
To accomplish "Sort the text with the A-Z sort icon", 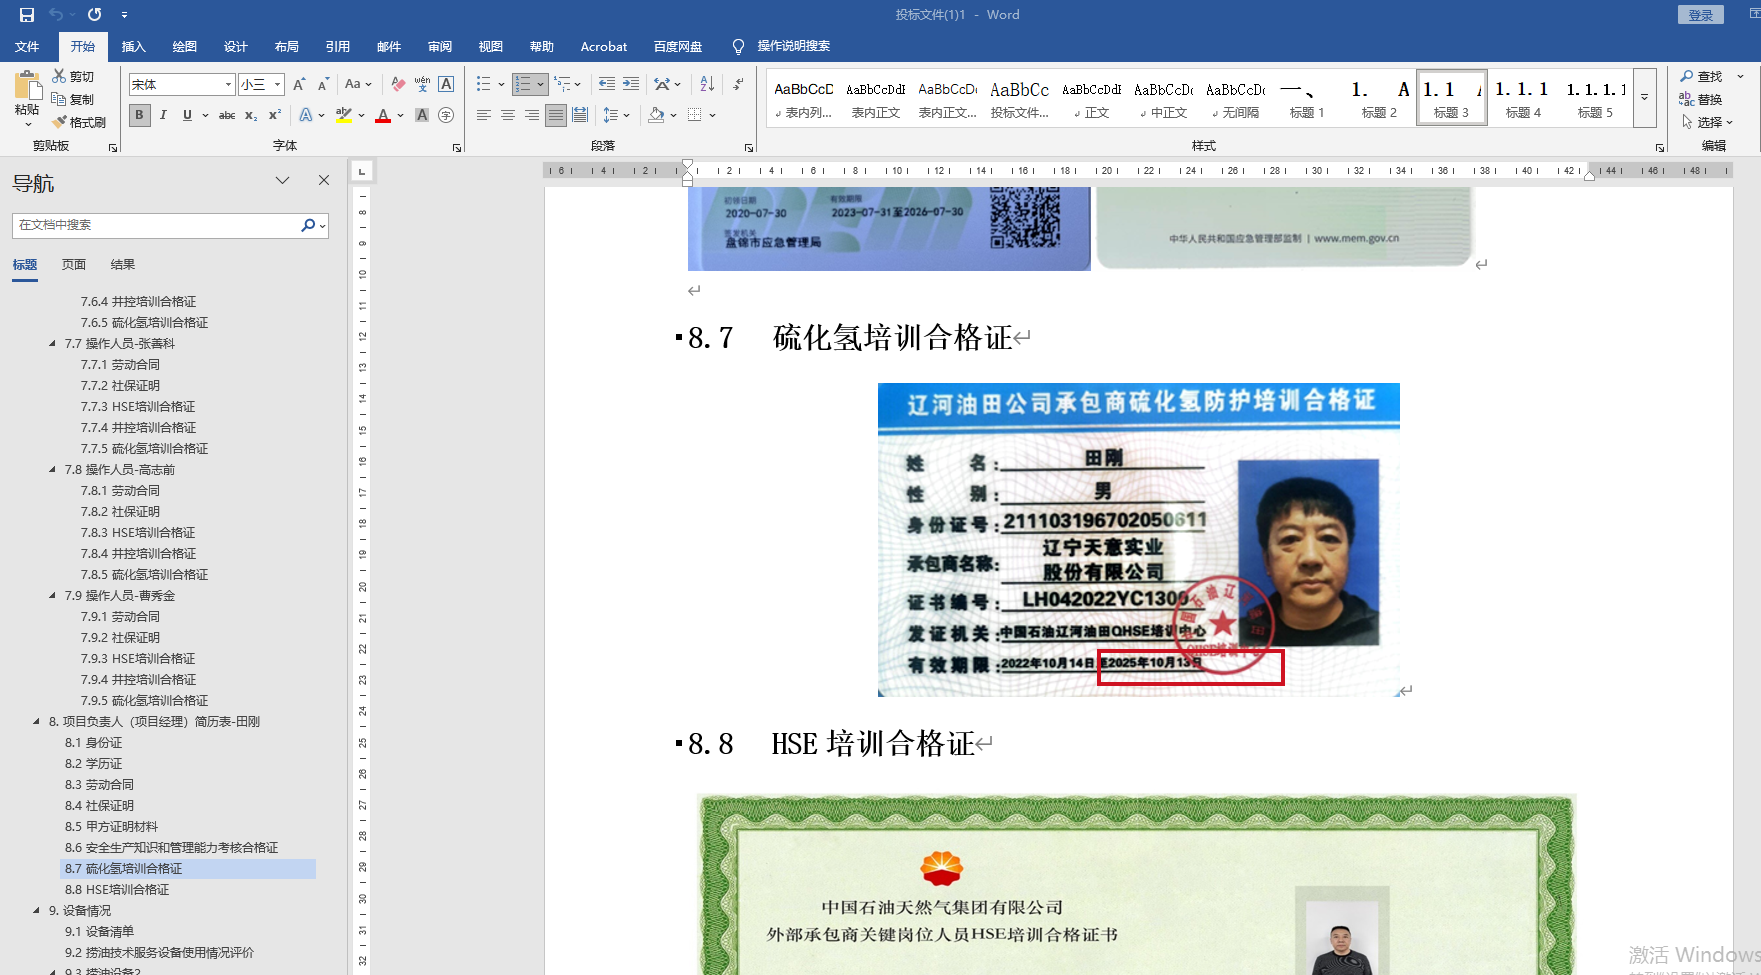I will 707,85.
